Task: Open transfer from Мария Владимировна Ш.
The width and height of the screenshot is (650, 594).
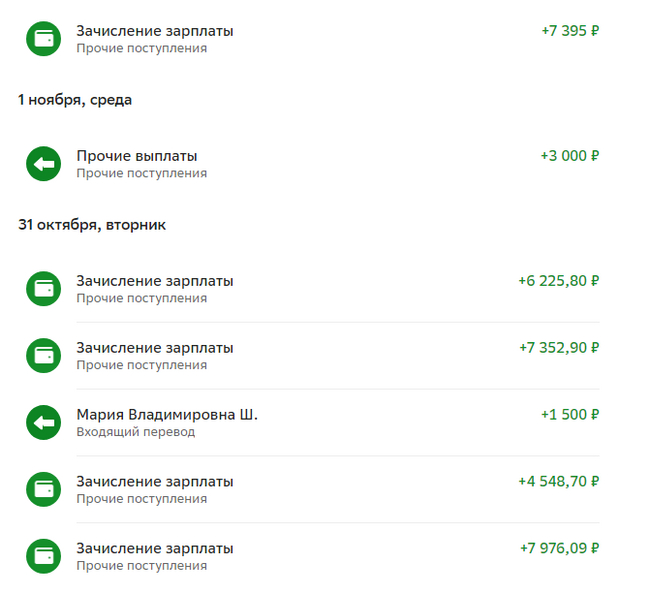Action: pos(166,414)
